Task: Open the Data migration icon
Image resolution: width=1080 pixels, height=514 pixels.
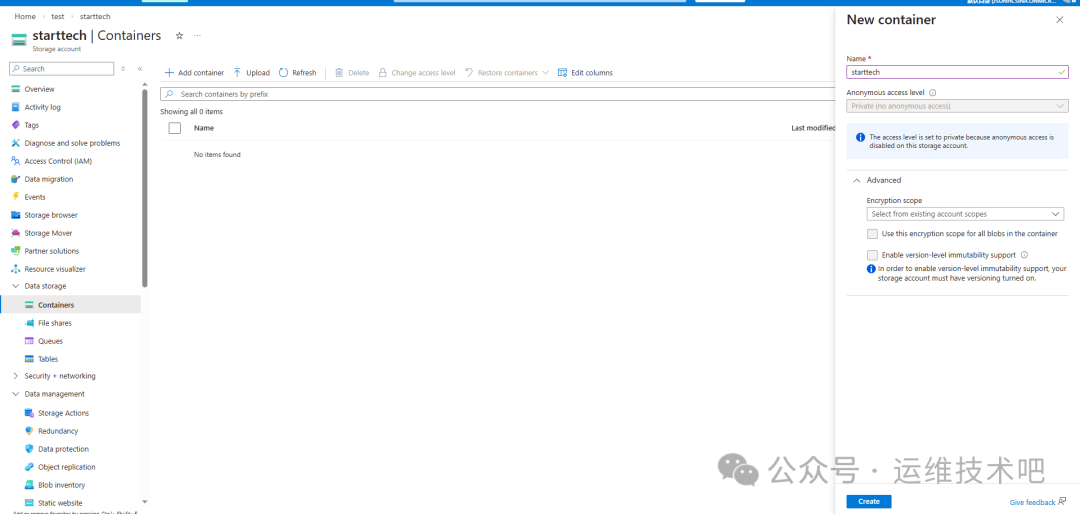Action: (16, 178)
